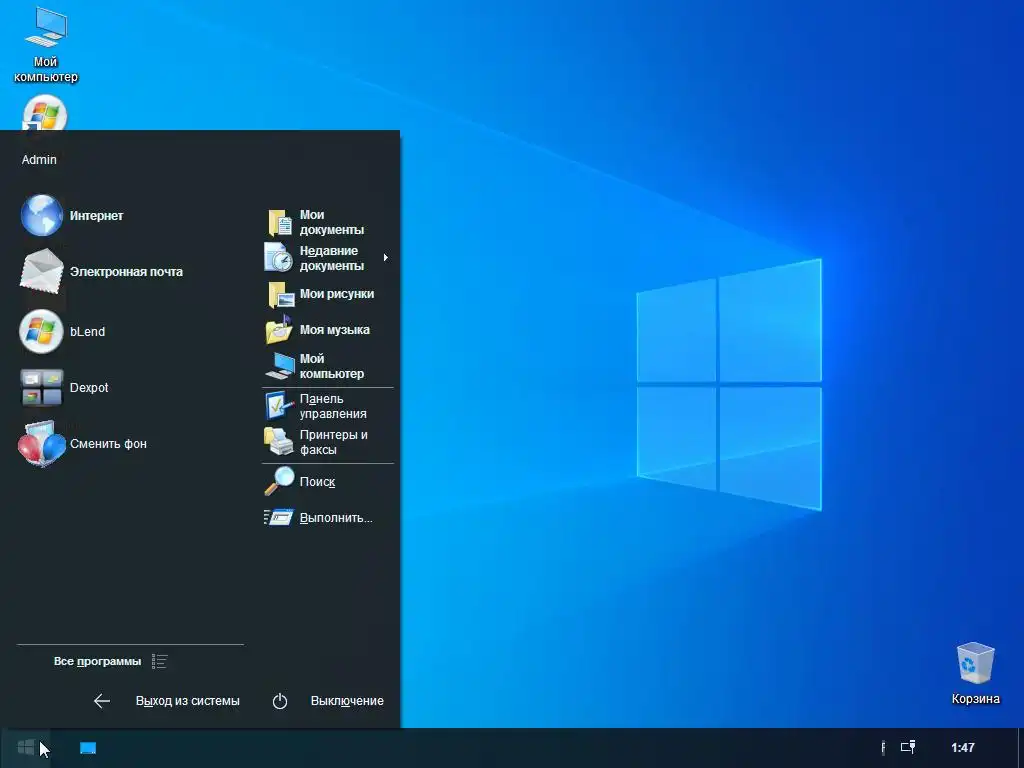The width and height of the screenshot is (1024, 768).
Task: Click the back arrow beside Выход из системы
Action: tap(102, 701)
